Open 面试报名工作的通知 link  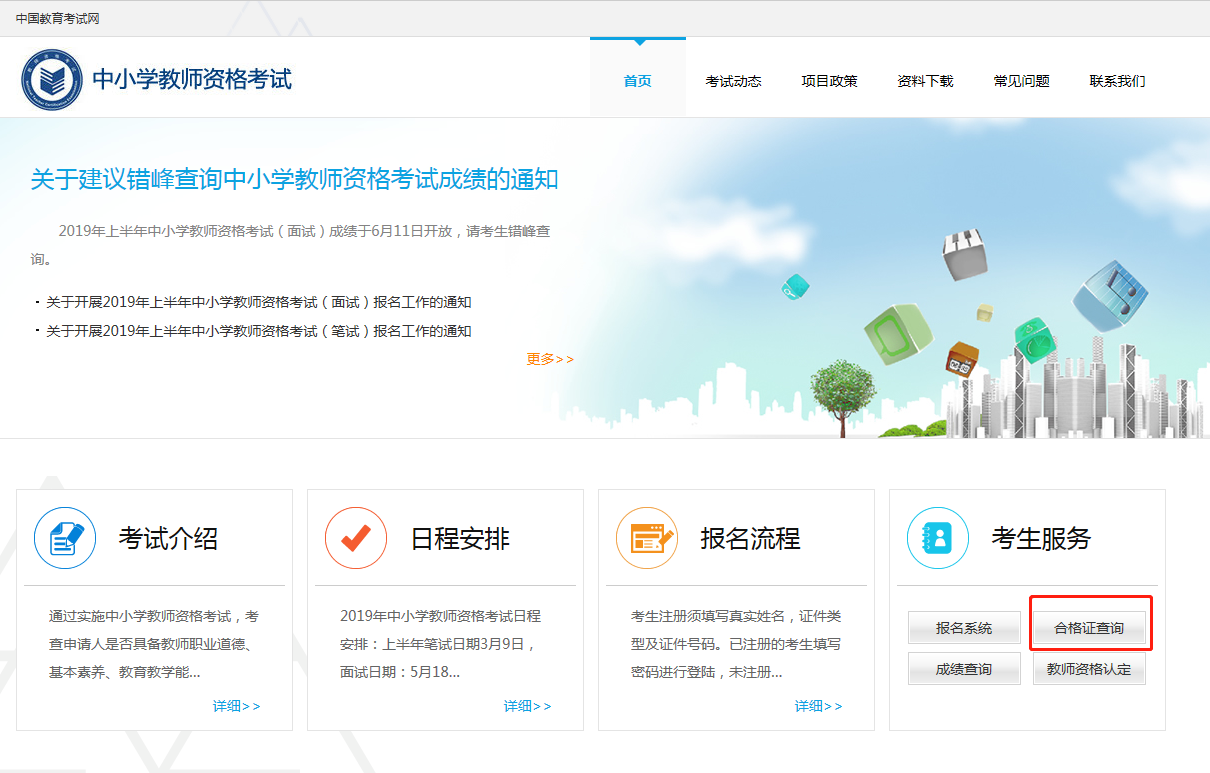pyautogui.click(x=259, y=302)
